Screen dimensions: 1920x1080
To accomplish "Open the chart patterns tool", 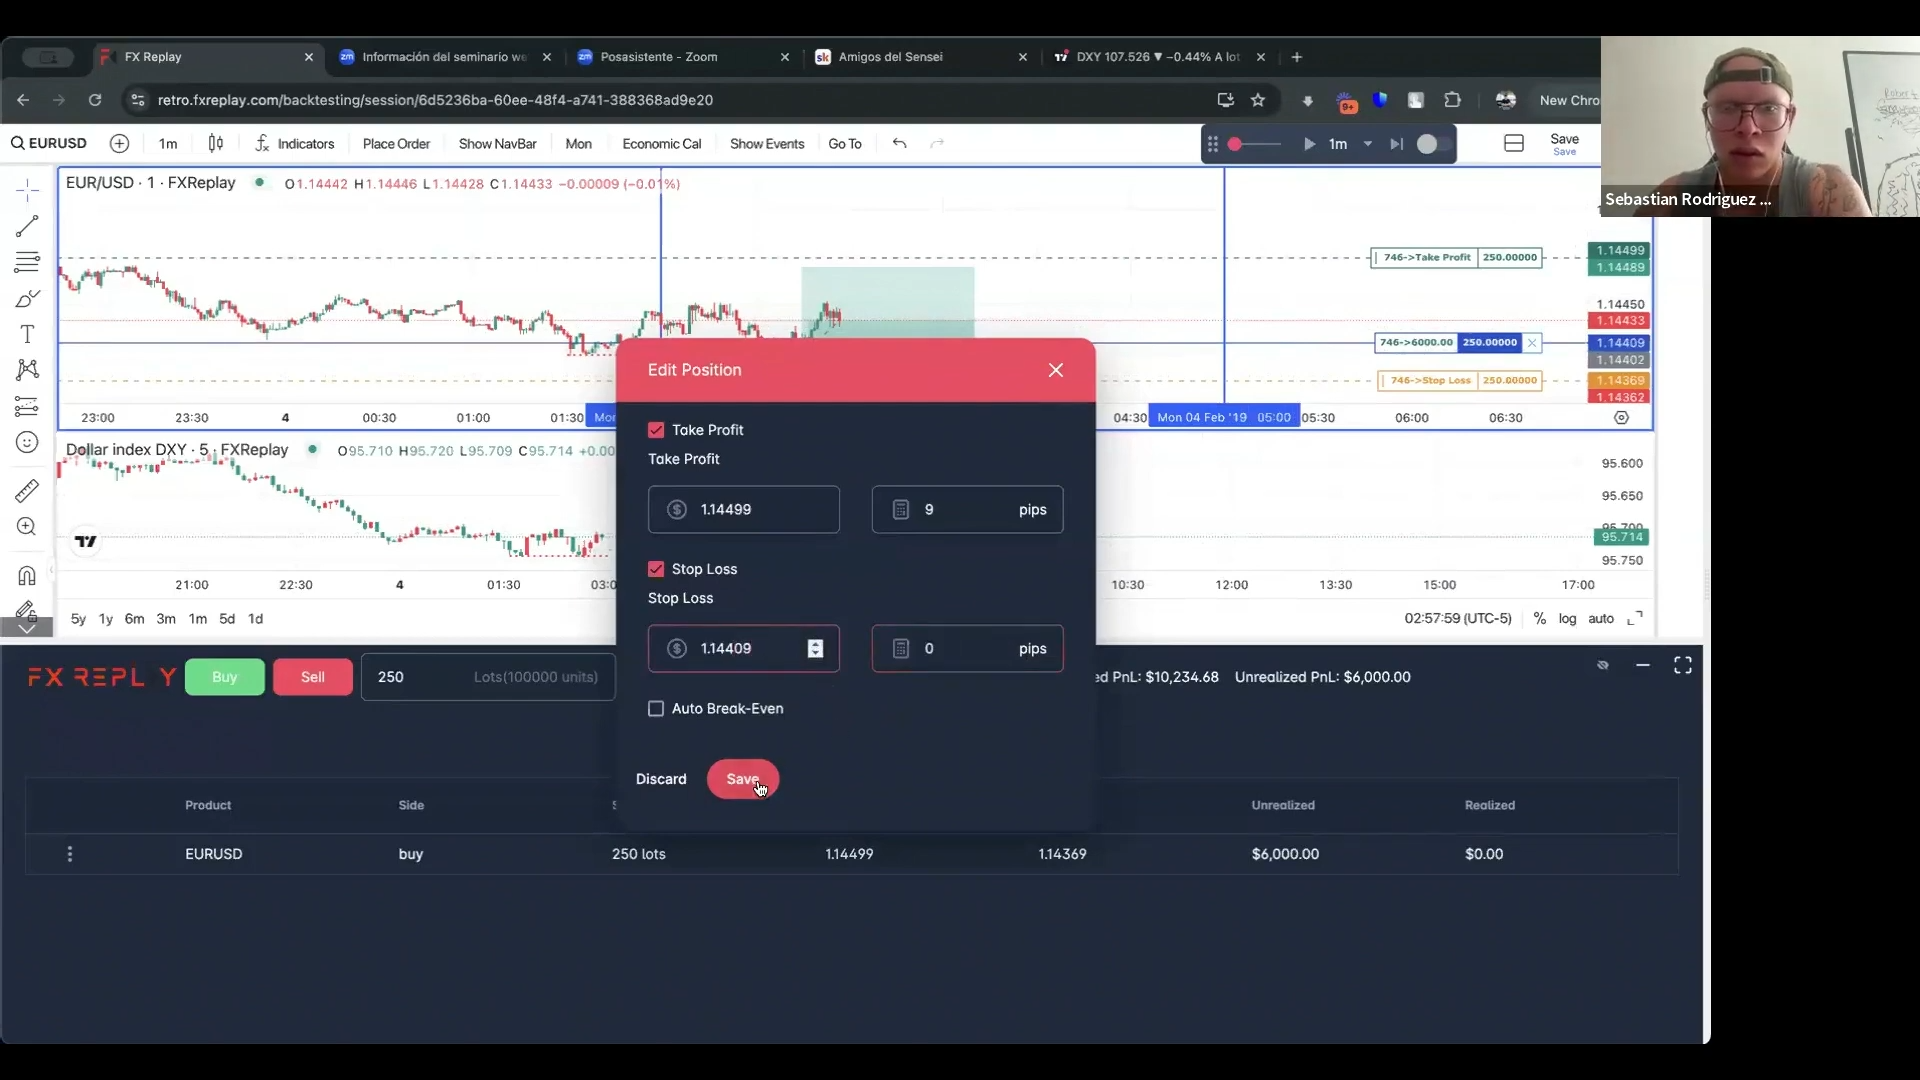I will 27,370.
